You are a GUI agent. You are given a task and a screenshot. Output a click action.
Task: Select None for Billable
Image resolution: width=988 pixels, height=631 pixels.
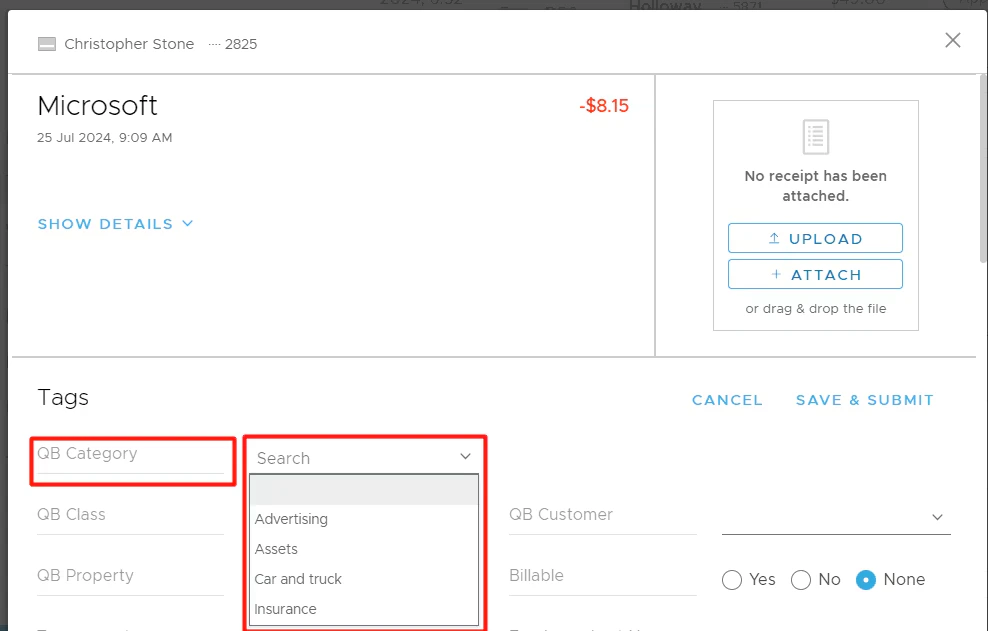click(x=866, y=579)
